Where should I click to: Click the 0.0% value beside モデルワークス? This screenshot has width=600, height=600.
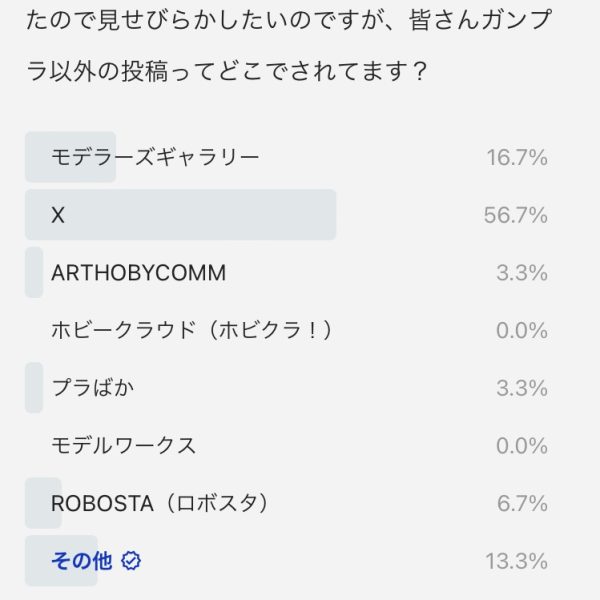click(x=521, y=446)
